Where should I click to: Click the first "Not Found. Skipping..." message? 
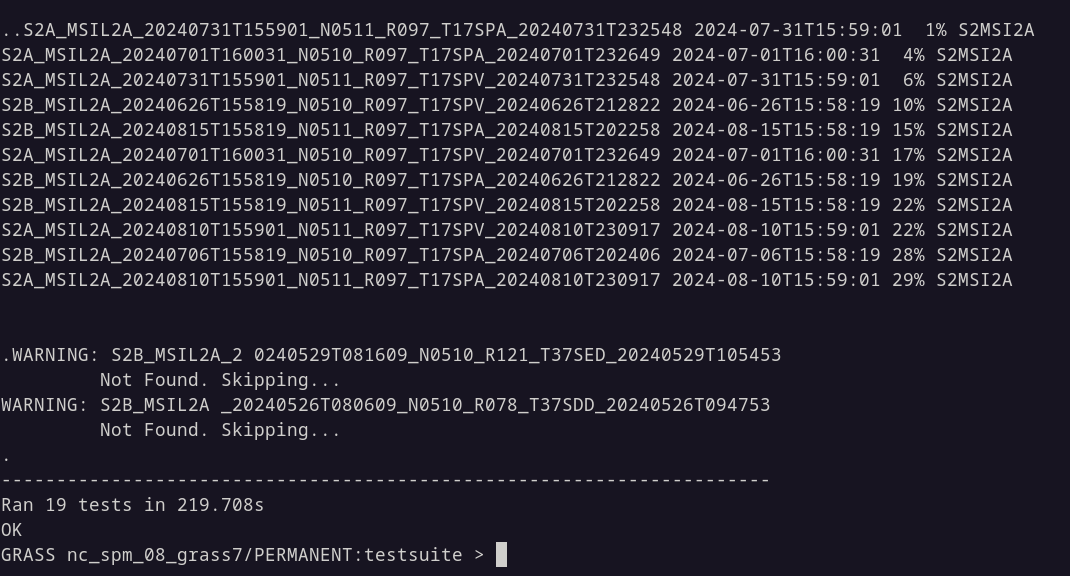(220, 380)
